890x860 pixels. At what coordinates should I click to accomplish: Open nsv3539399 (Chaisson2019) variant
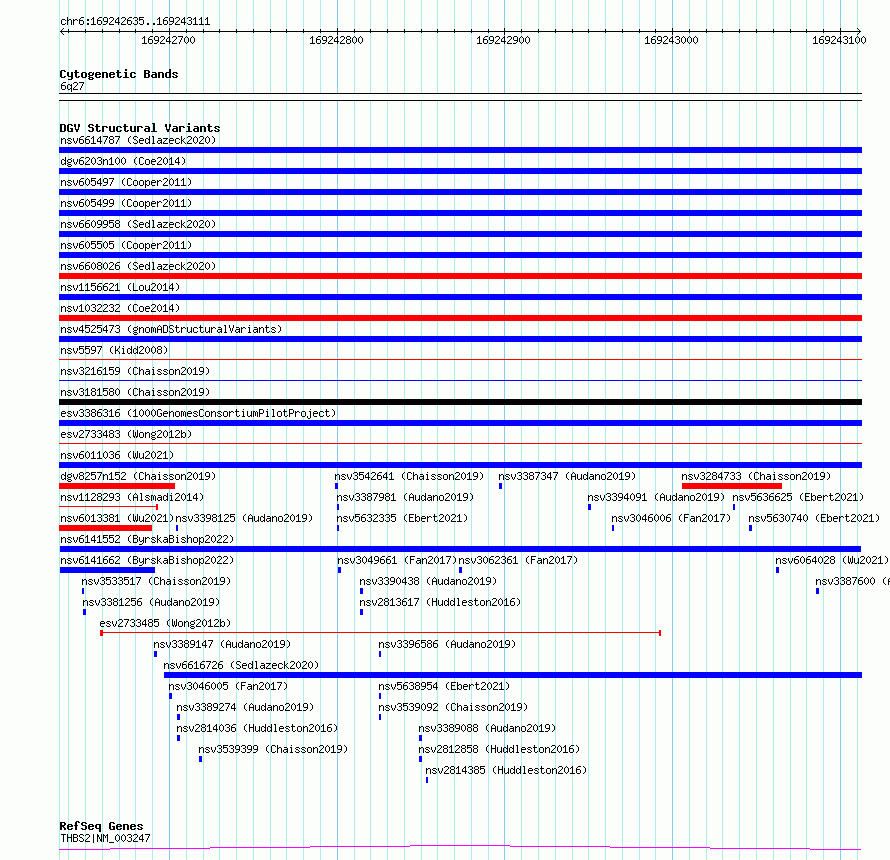click(x=273, y=749)
